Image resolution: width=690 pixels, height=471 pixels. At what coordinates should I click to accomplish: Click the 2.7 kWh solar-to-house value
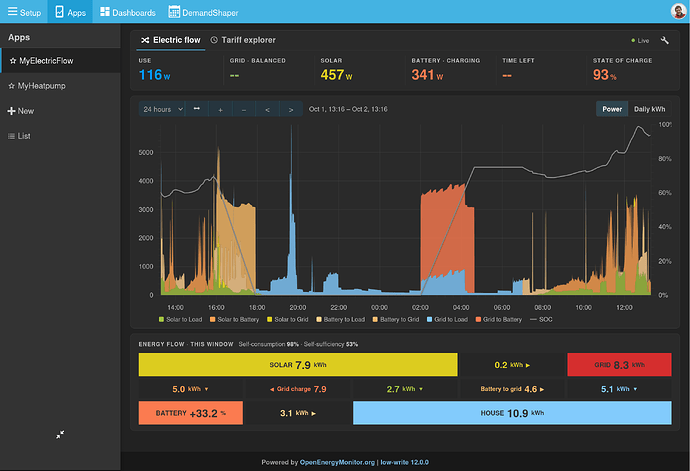pos(404,389)
